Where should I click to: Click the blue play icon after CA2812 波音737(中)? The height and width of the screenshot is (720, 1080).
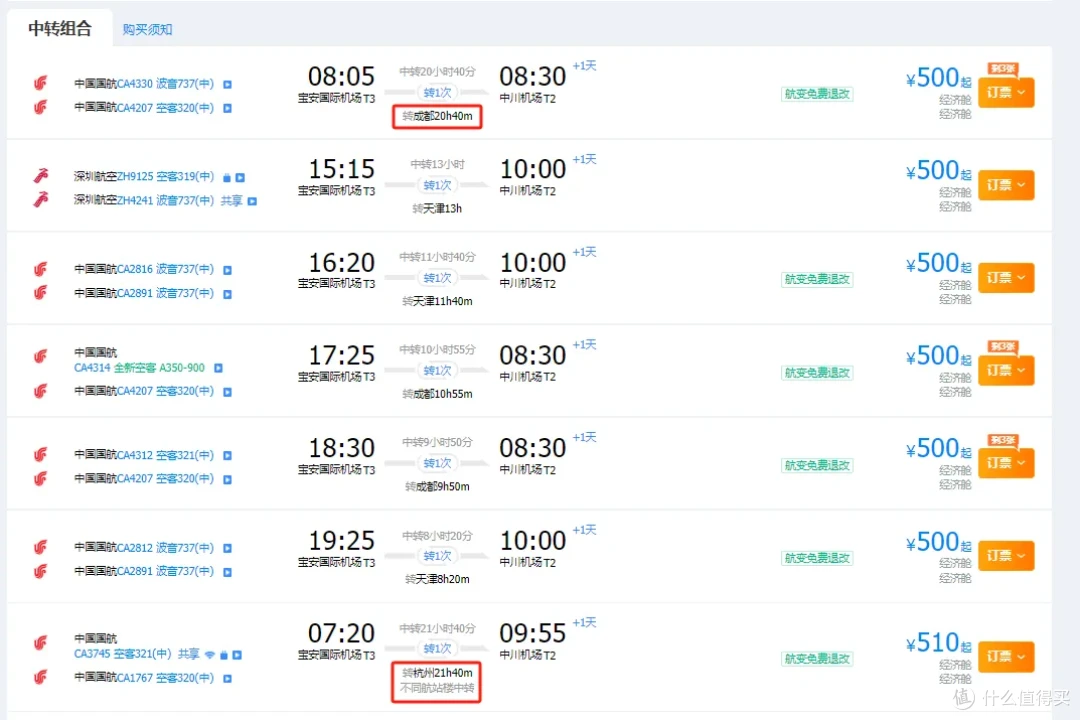click(x=227, y=548)
